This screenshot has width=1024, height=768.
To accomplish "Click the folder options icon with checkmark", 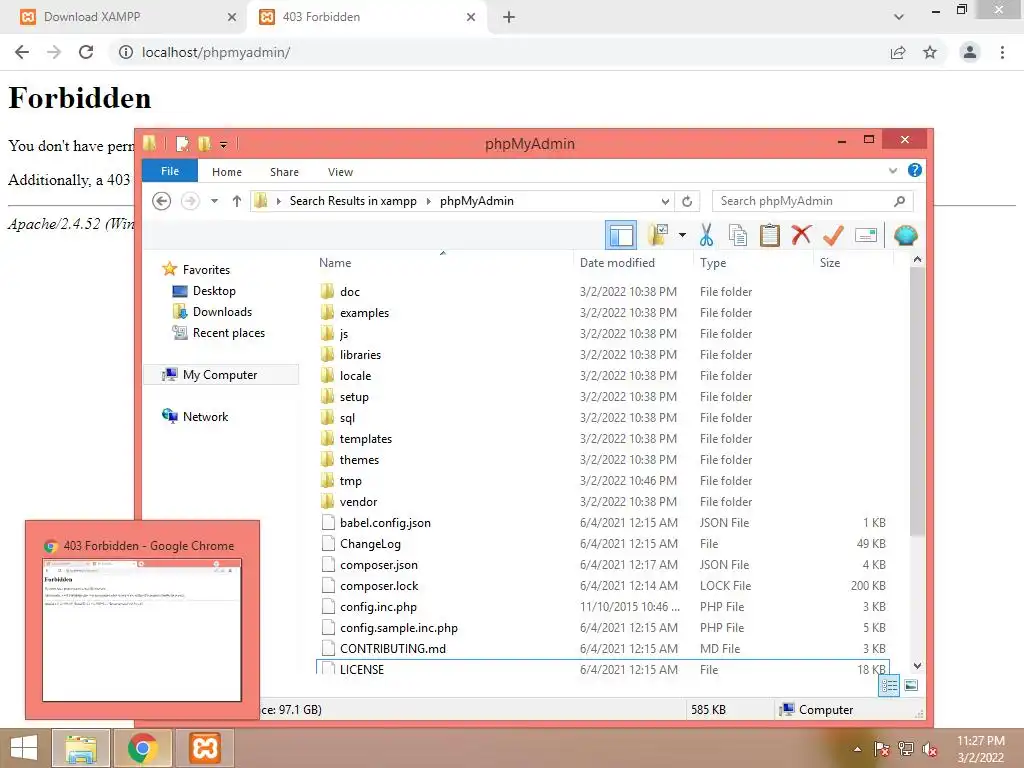I will pyautogui.click(x=658, y=234).
